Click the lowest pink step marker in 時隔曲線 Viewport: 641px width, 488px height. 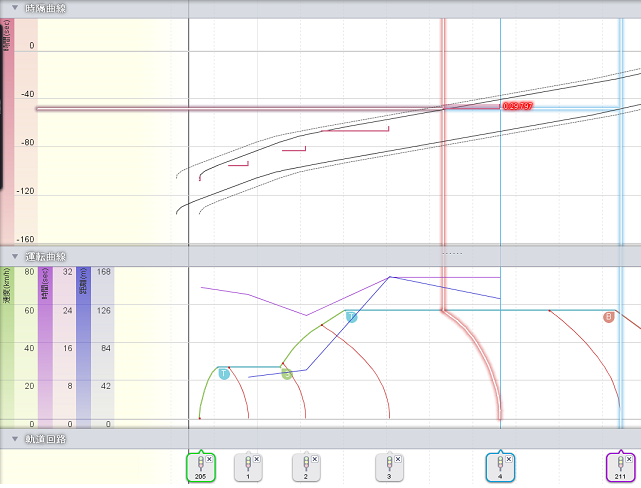(238, 164)
